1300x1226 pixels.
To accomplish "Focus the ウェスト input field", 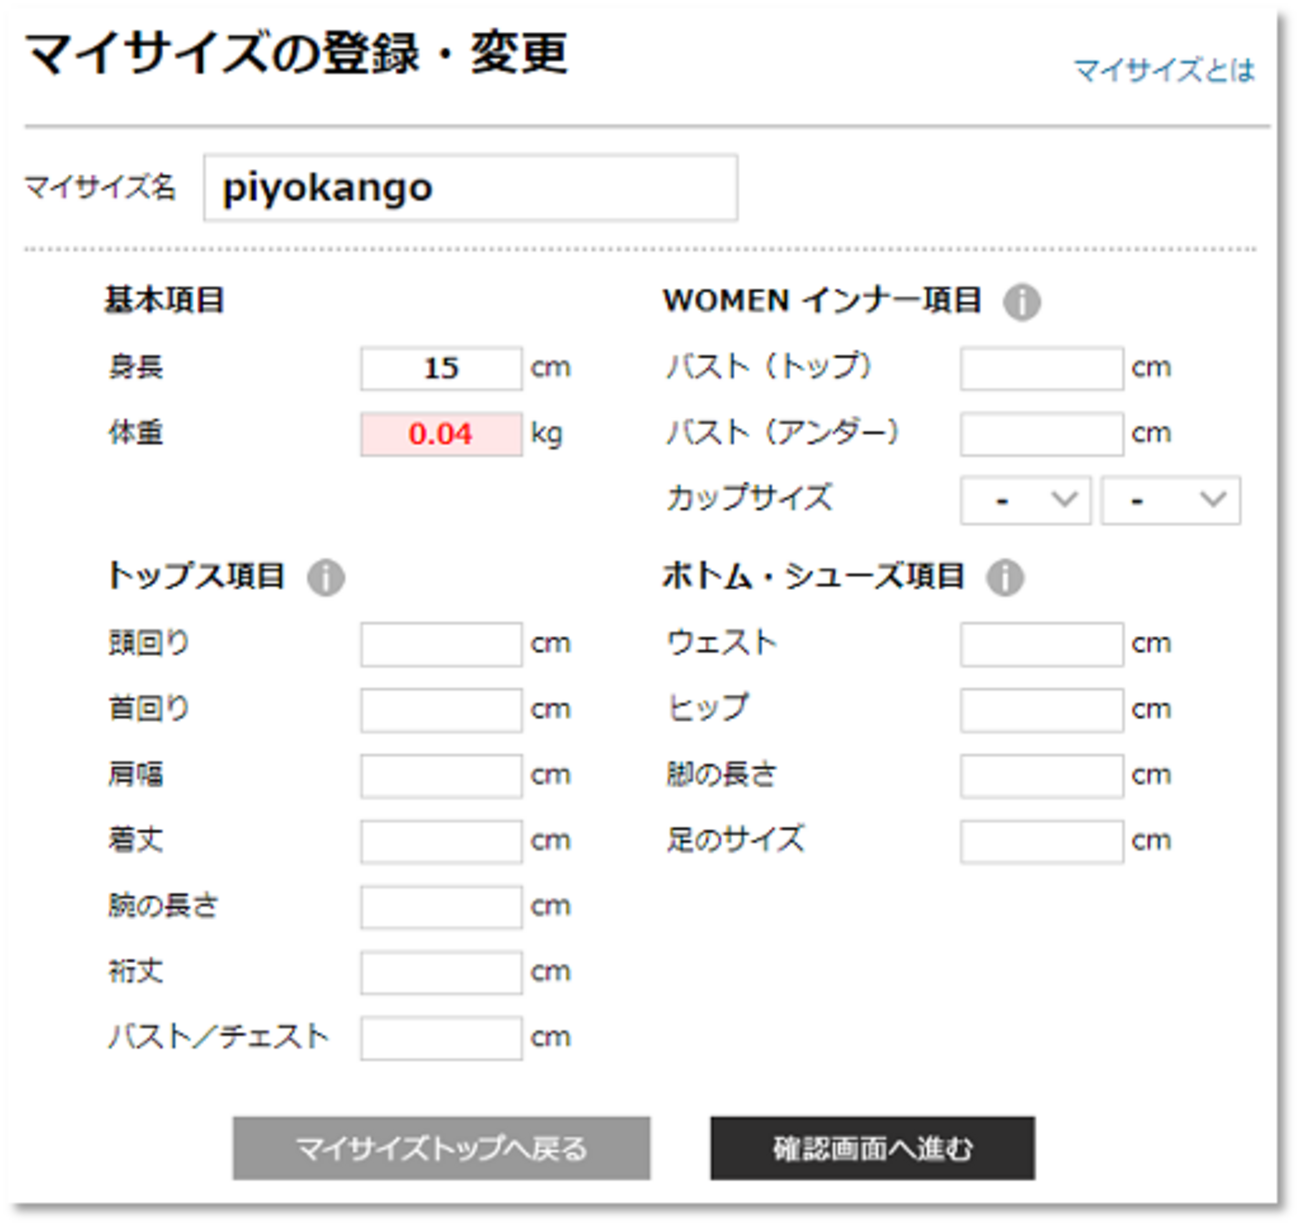I will pyautogui.click(x=1041, y=644).
